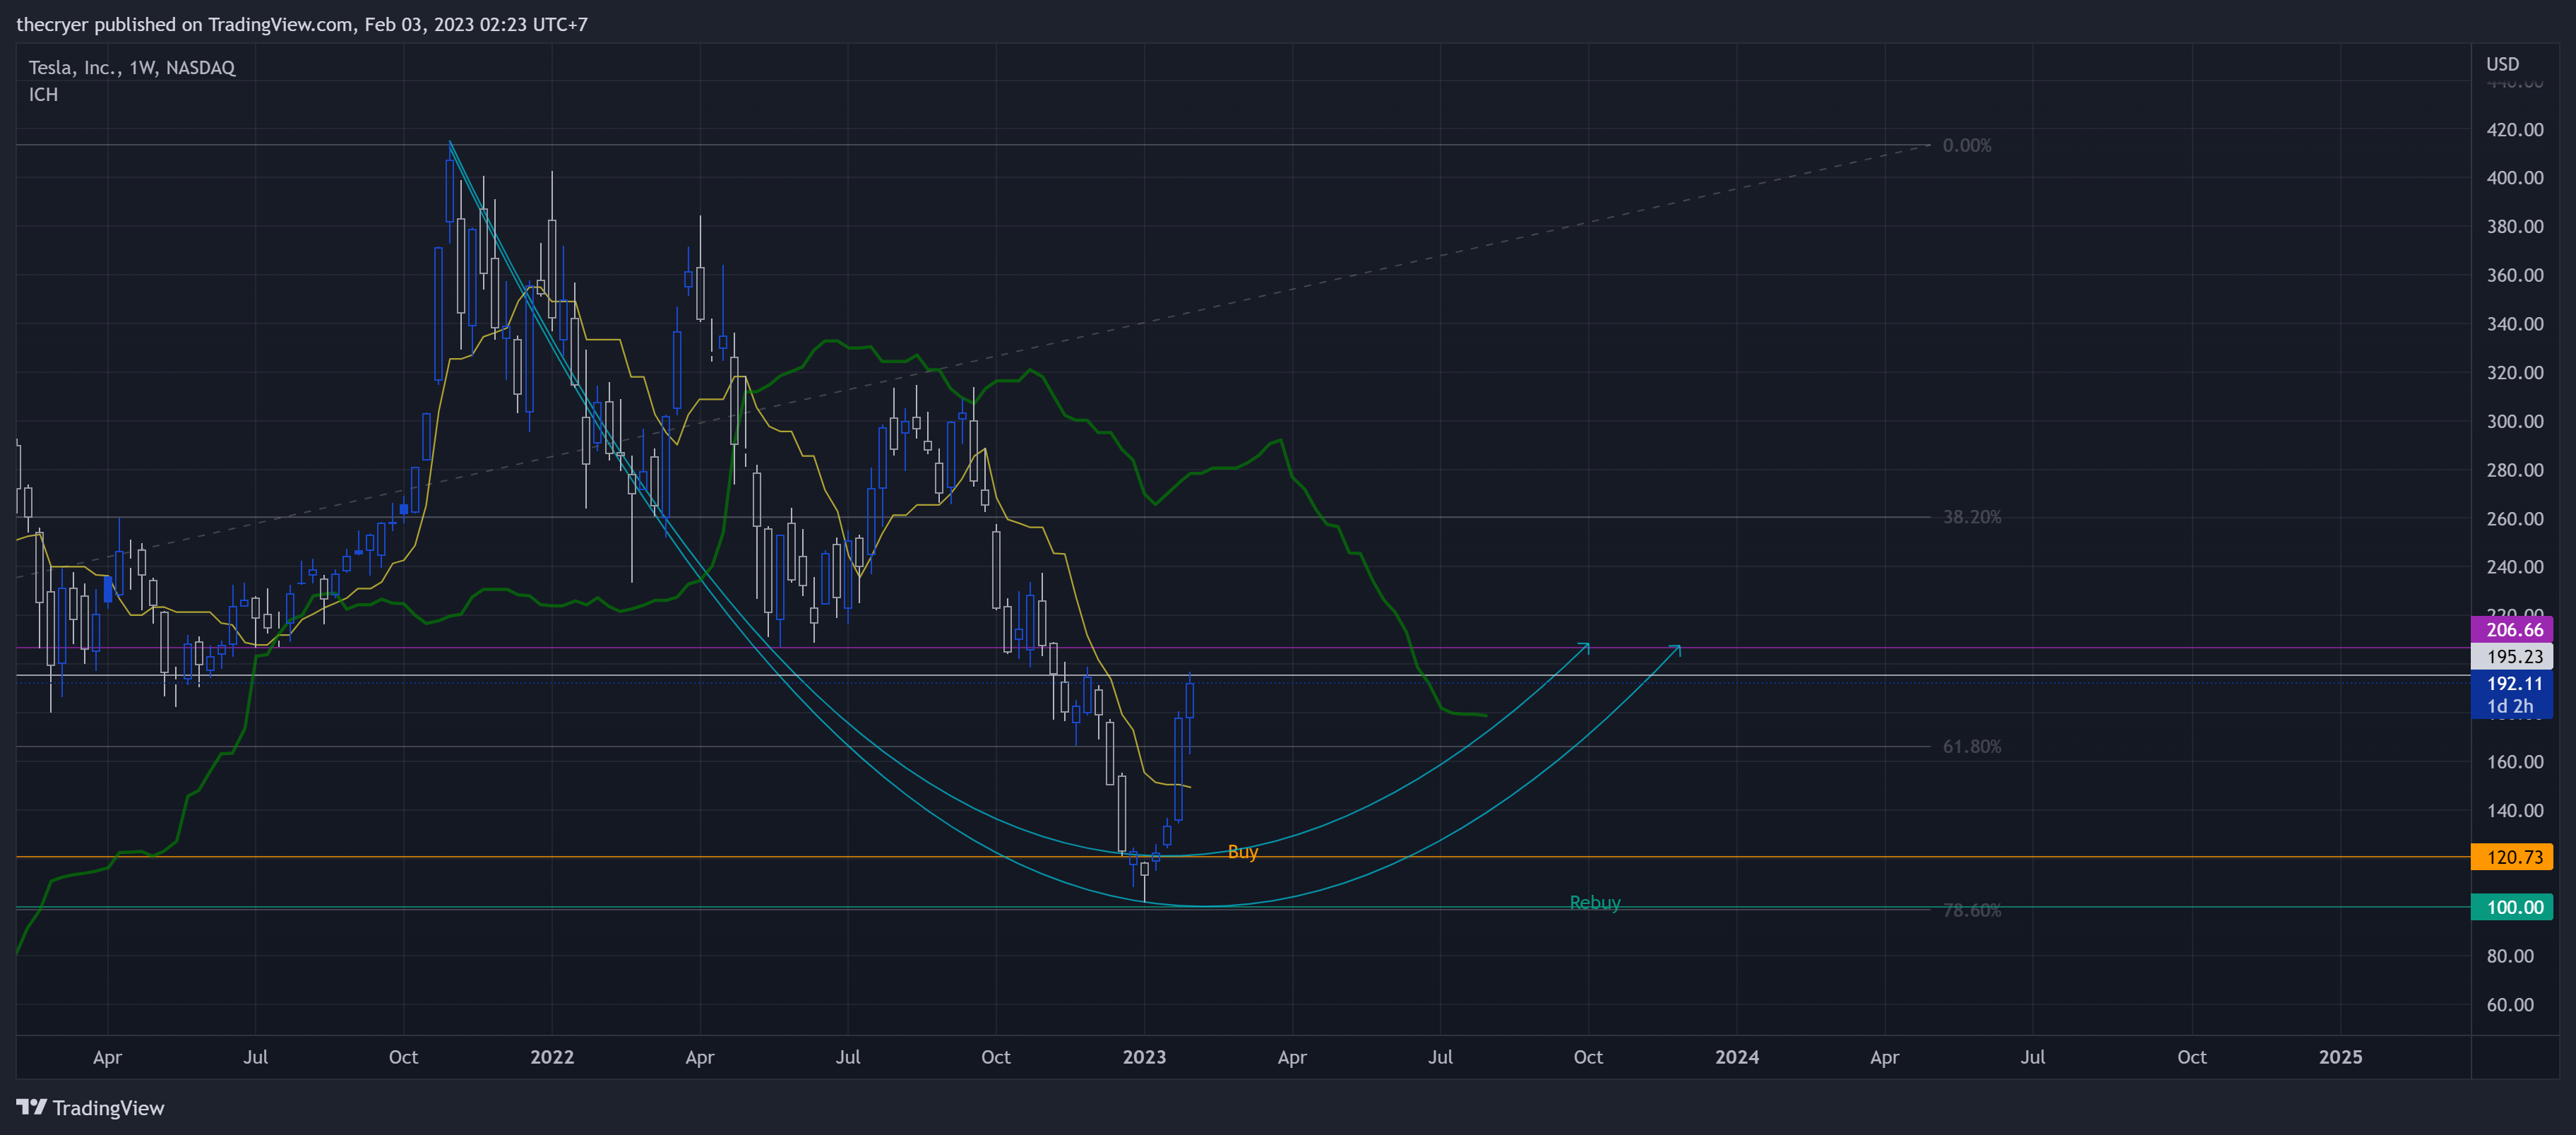Click the 'Tesla, Inc., 1W, NASDAQ' chart title
This screenshot has width=2576, height=1135.
pyautogui.click(x=132, y=68)
